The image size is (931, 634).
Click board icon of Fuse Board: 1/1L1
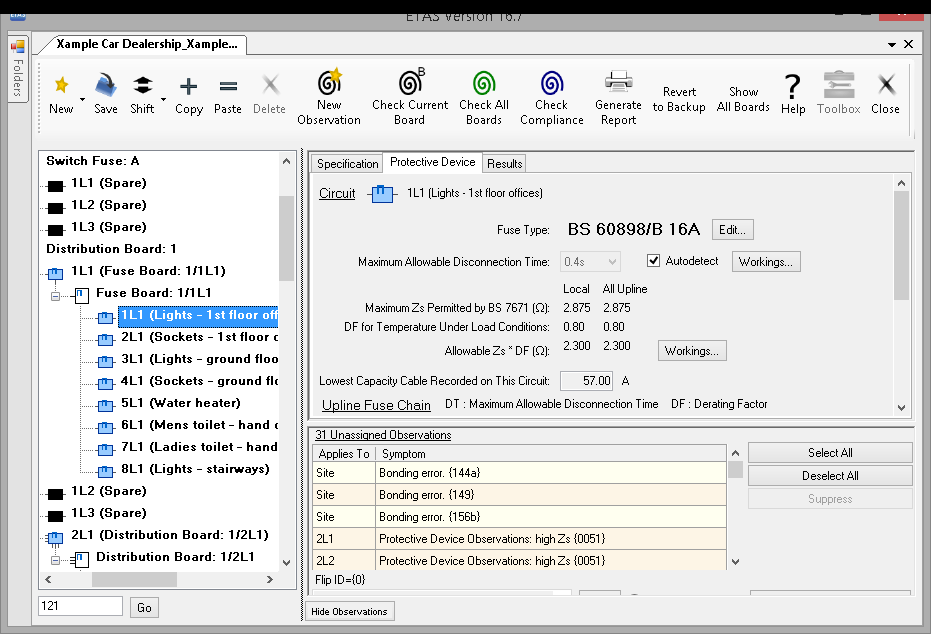(80, 295)
